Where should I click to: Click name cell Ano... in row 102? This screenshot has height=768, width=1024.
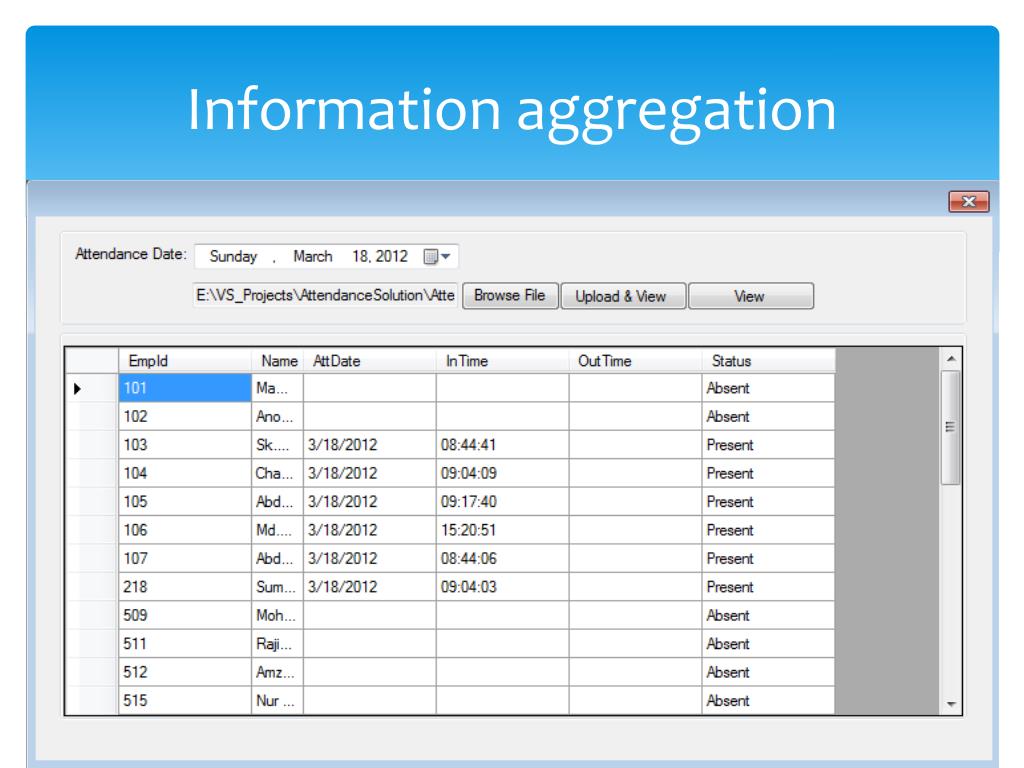pos(278,417)
